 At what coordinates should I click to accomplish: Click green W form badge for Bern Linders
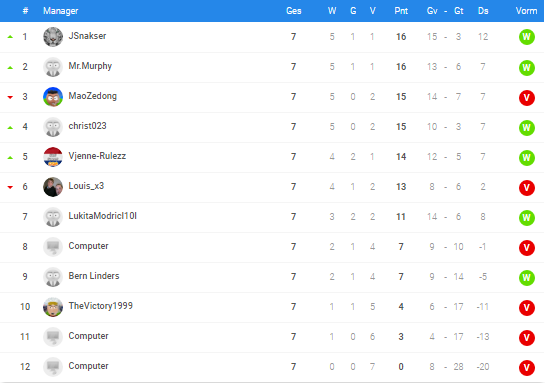tap(527, 278)
